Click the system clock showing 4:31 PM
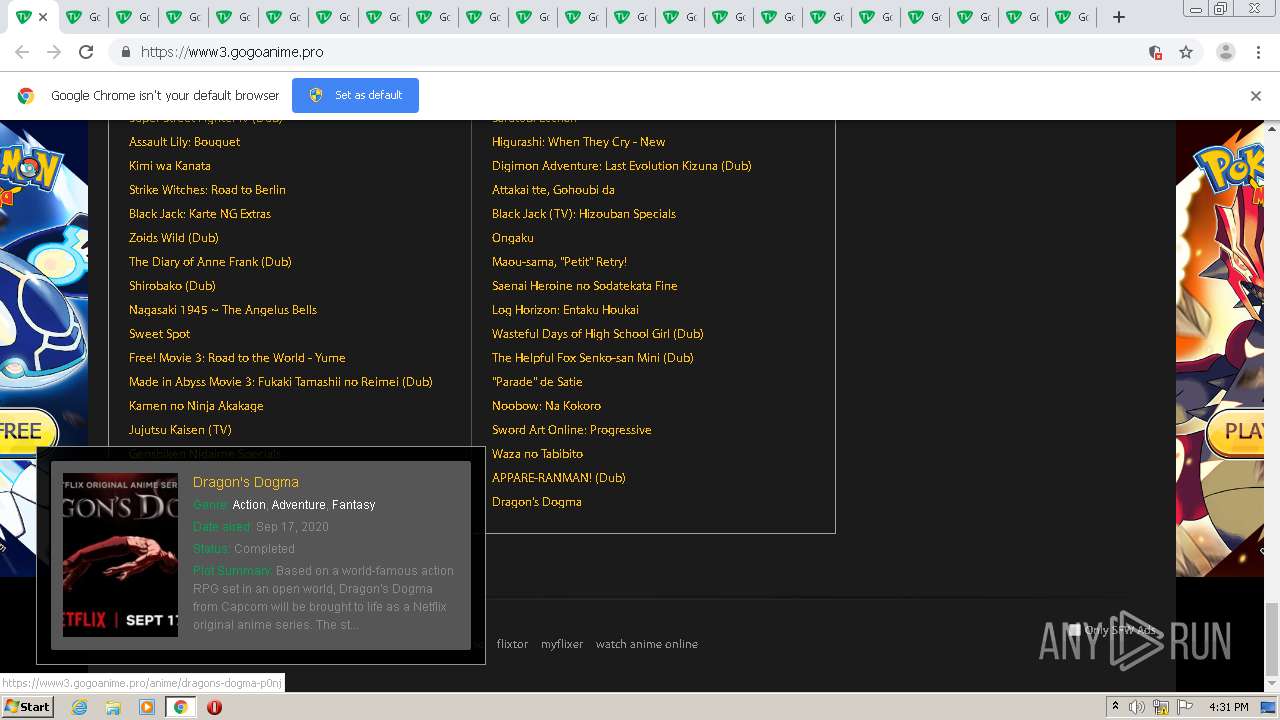Screen dimensions: 1280x720 tap(1229, 707)
